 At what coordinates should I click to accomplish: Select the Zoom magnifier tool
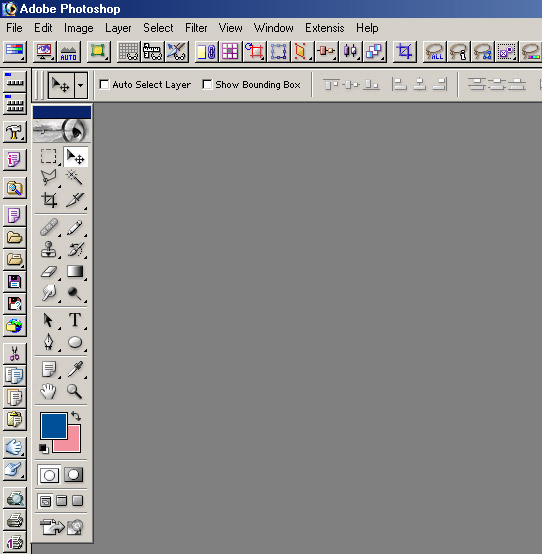[74, 391]
